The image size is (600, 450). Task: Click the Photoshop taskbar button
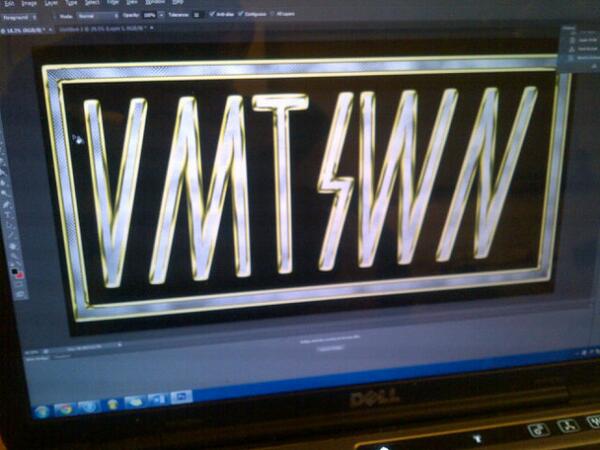click(x=181, y=396)
